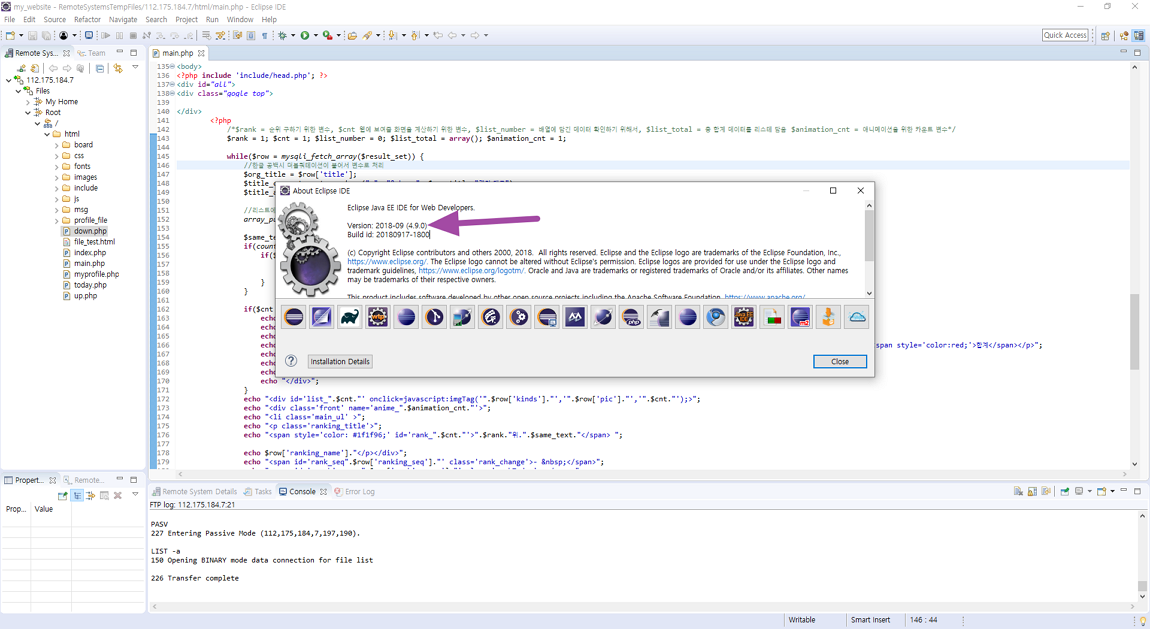Switch to the Error Log tab
1150x629 pixels.
tap(354, 492)
